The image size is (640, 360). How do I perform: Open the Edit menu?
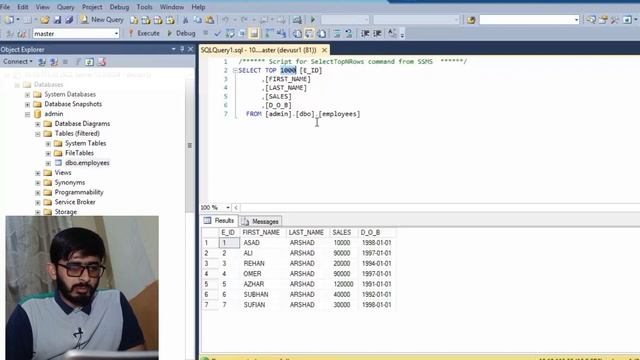pyautogui.click(x=23, y=7)
